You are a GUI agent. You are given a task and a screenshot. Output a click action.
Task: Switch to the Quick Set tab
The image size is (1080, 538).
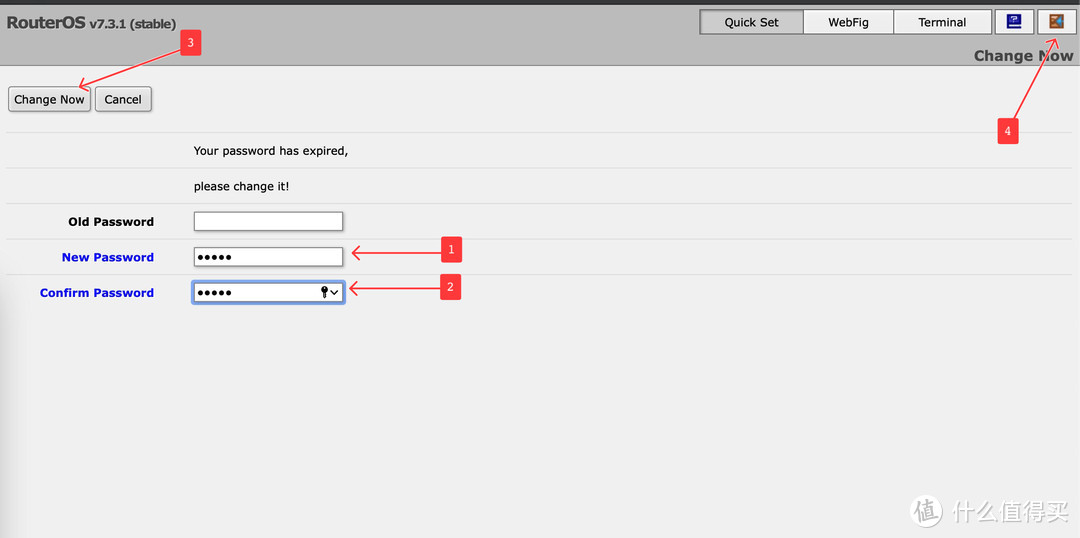pyautogui.click(x=751, y=22)
